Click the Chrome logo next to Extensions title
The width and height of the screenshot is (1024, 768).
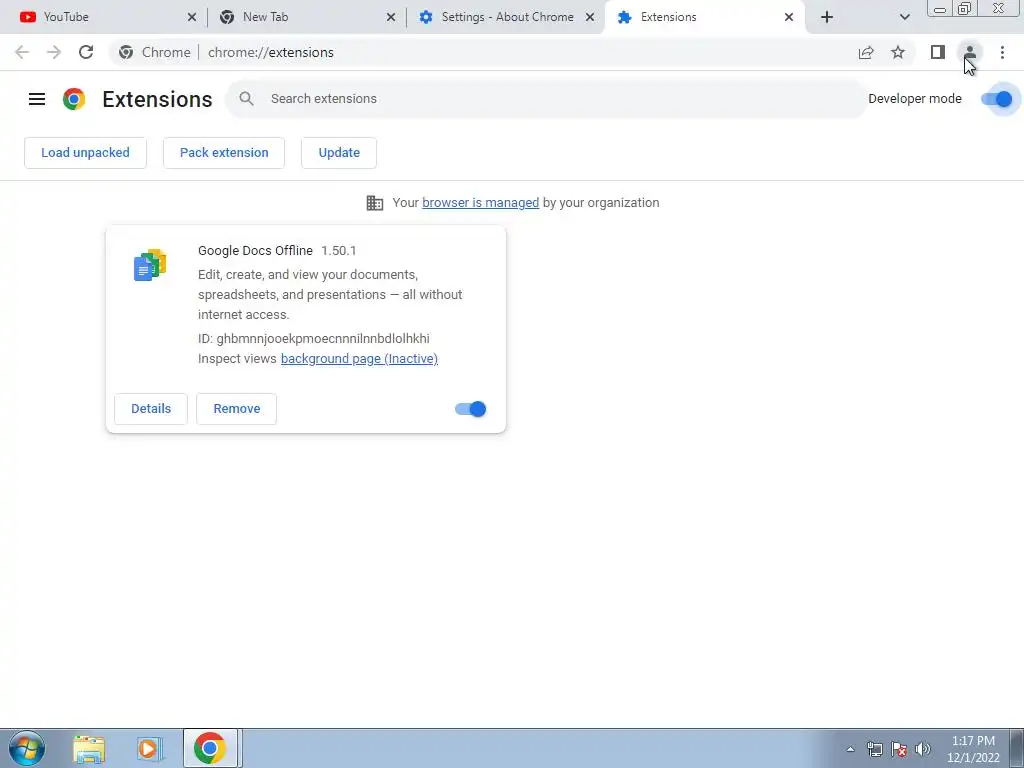tap(74, 99)
